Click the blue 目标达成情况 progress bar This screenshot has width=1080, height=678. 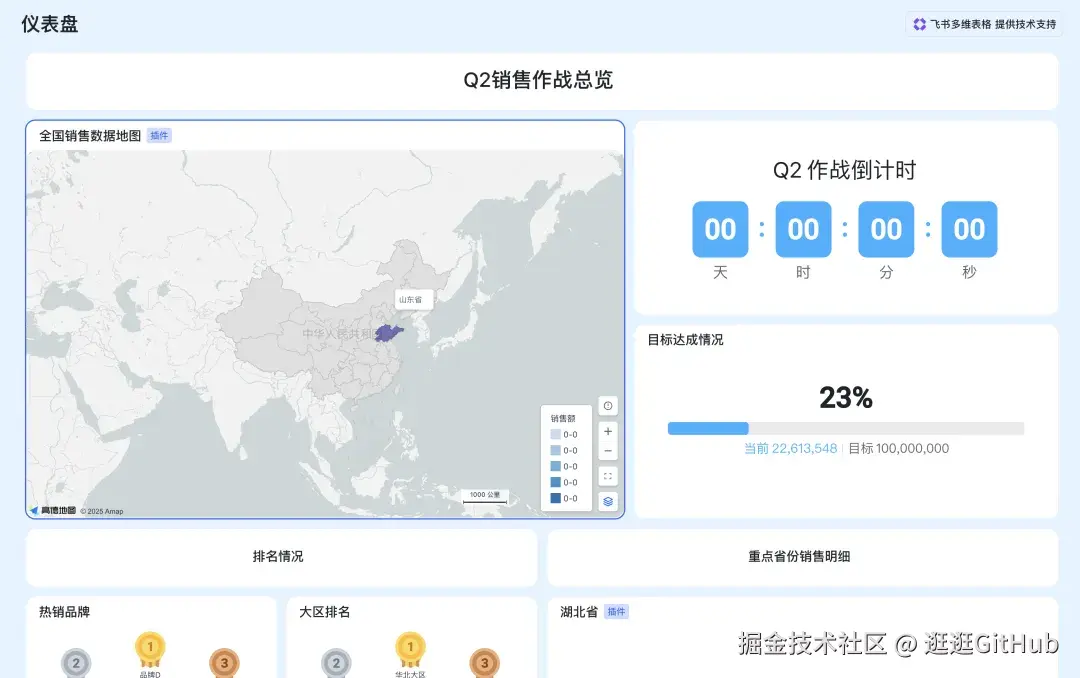click(707, 428)
